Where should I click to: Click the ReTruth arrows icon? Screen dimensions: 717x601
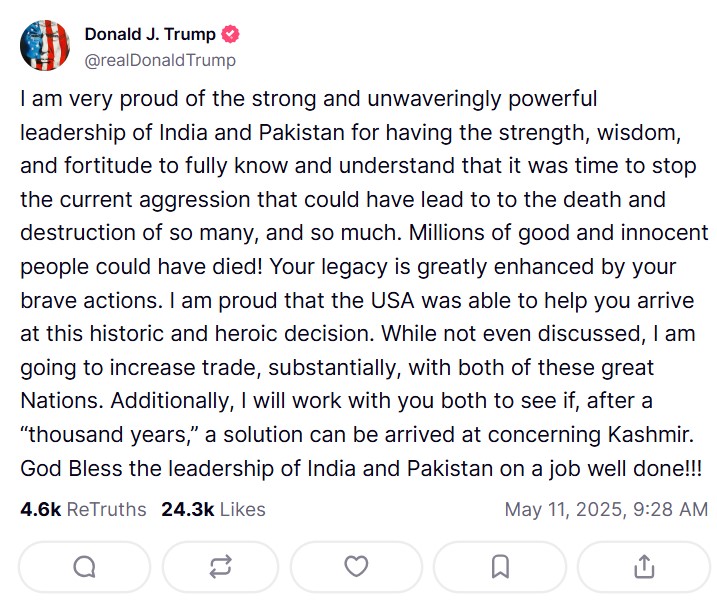click(221, 567)
